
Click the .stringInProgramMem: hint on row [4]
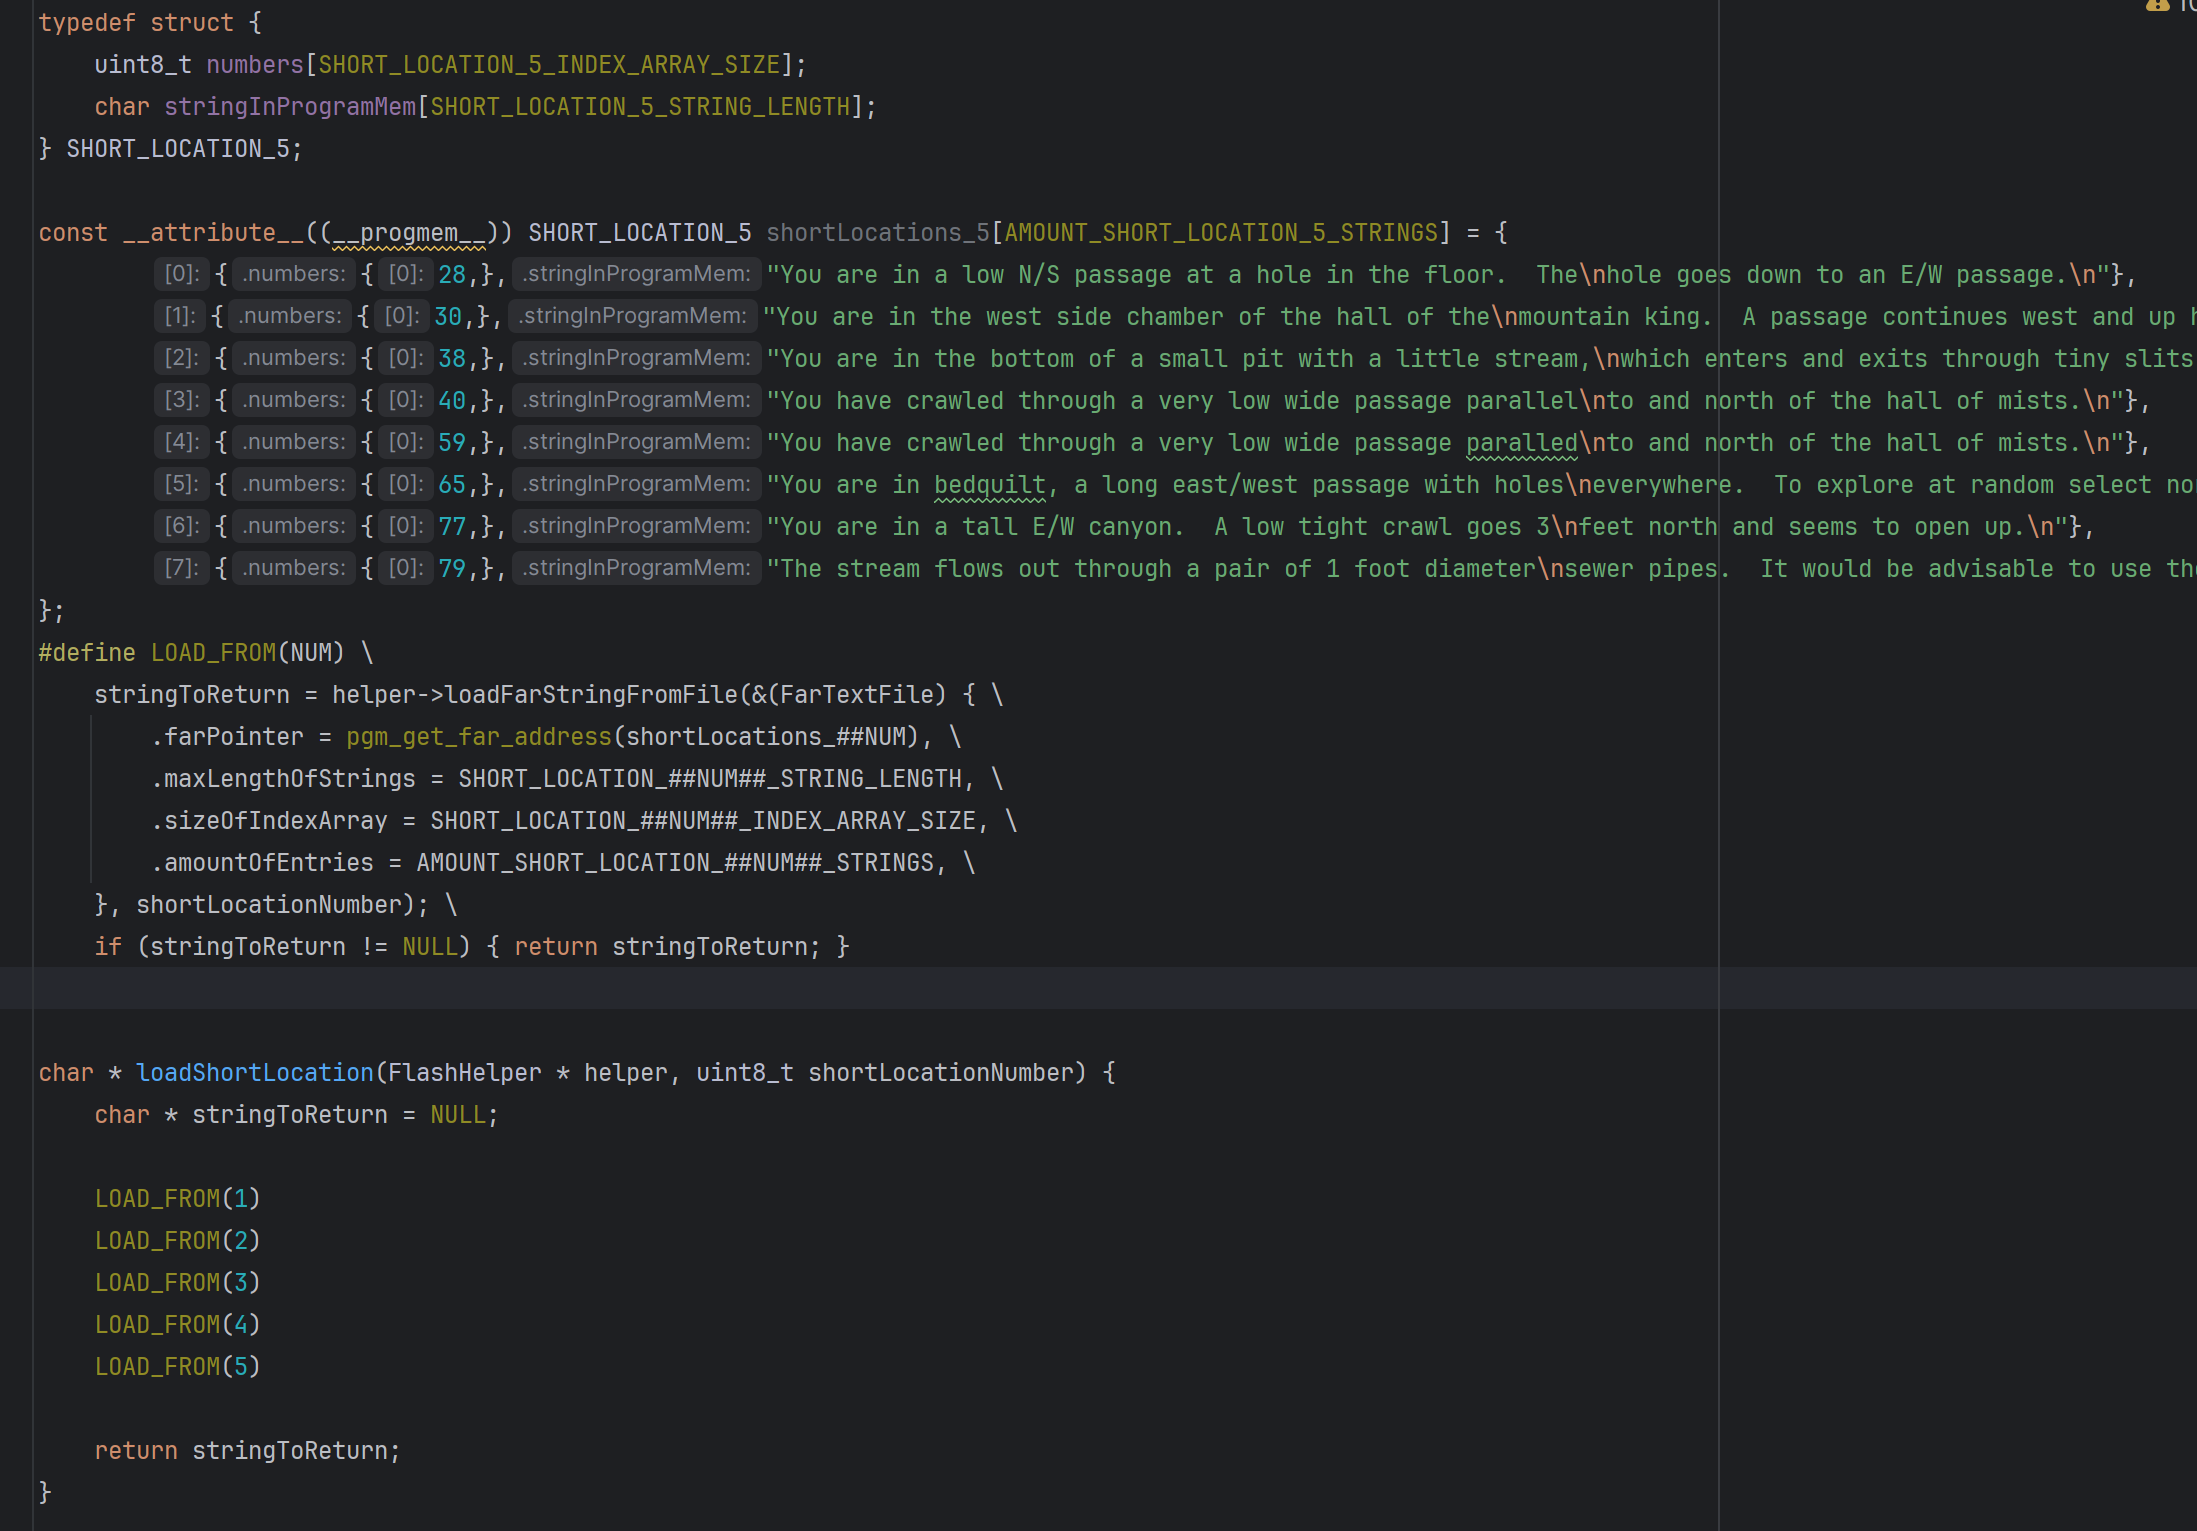pos(637,442)
